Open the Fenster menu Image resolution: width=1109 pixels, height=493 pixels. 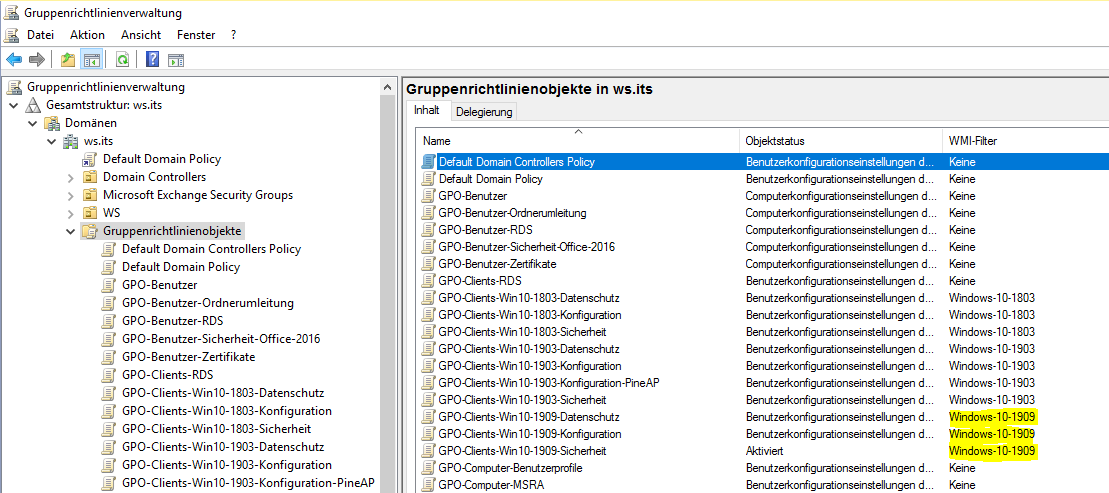tap(196, 35)
